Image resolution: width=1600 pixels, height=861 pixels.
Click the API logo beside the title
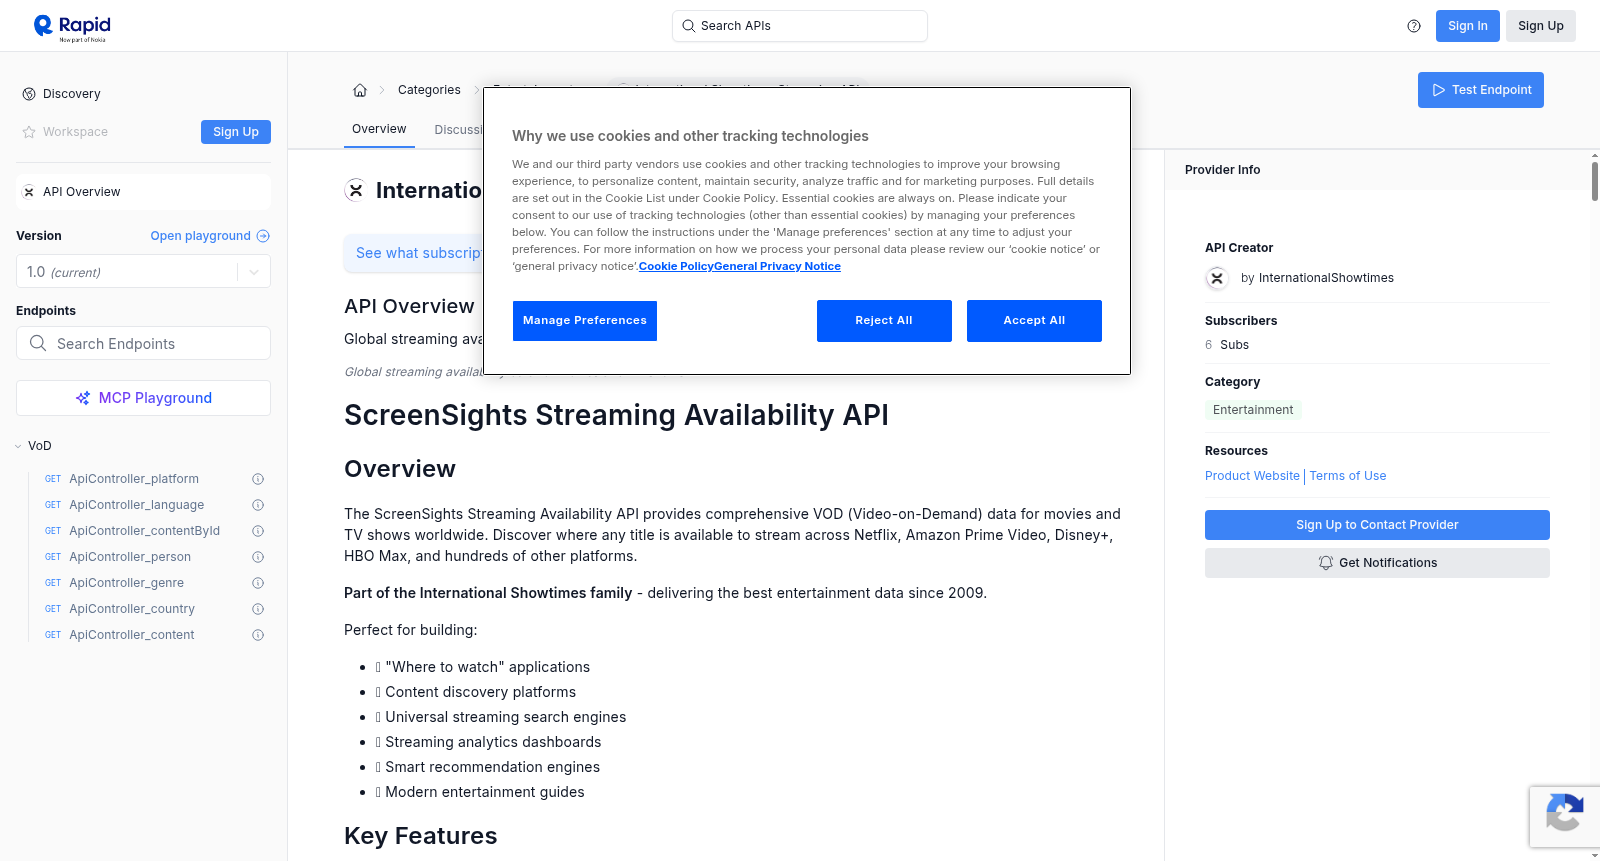pyautogui.click(x=355, y=190)
